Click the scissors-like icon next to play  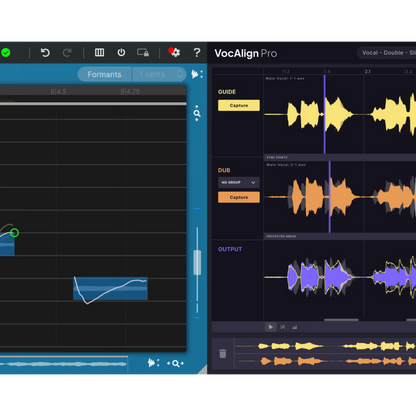283,327
